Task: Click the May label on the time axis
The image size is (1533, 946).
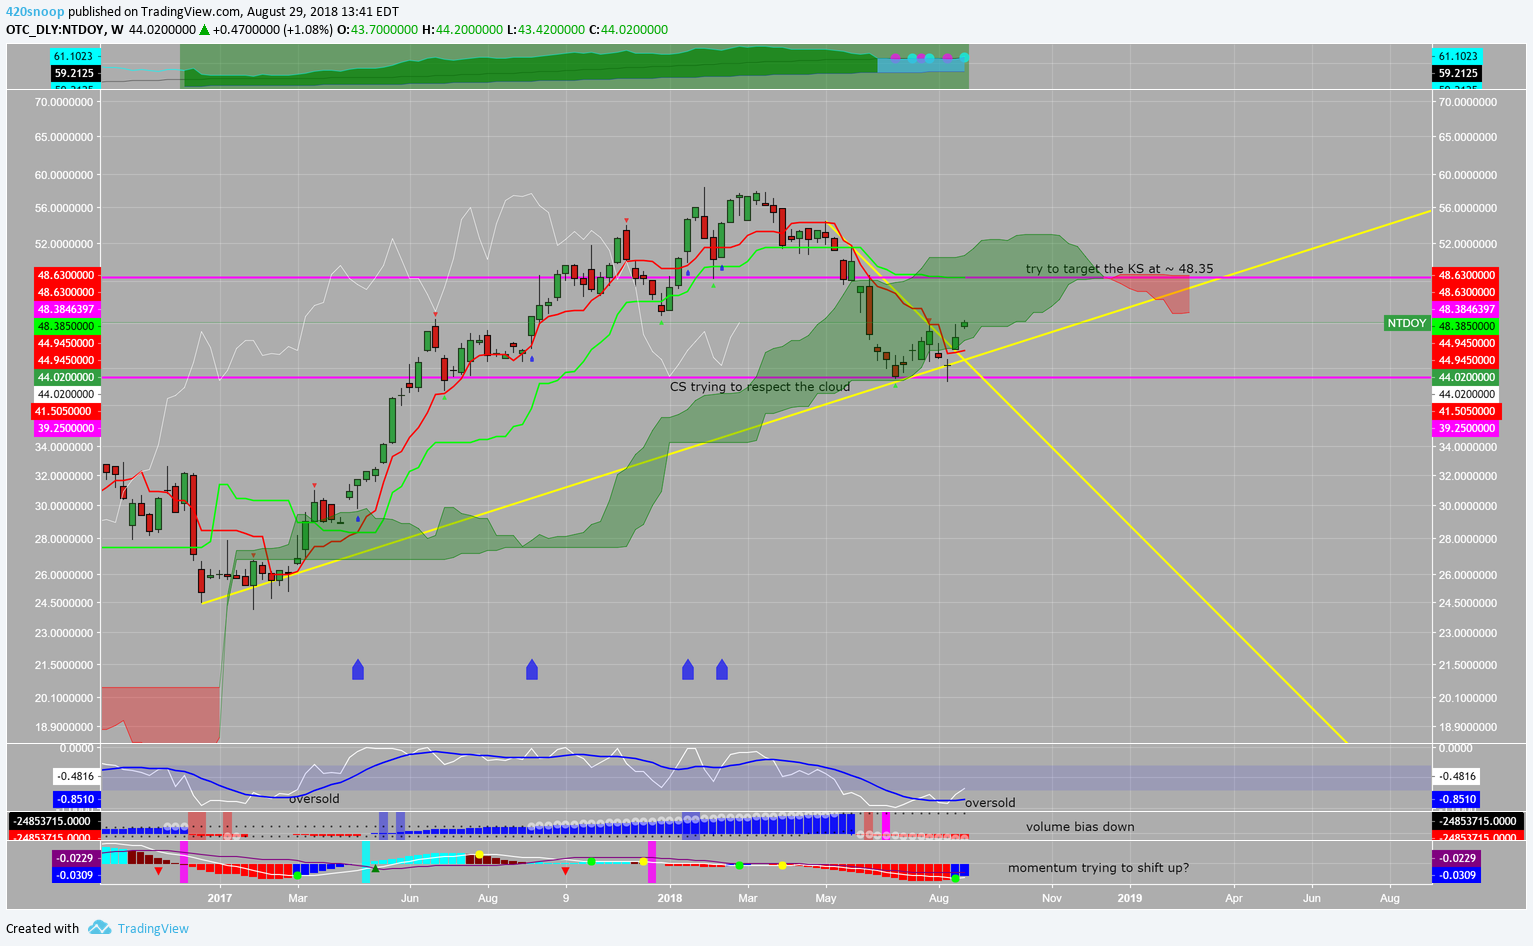Action: tap(826, 898)
